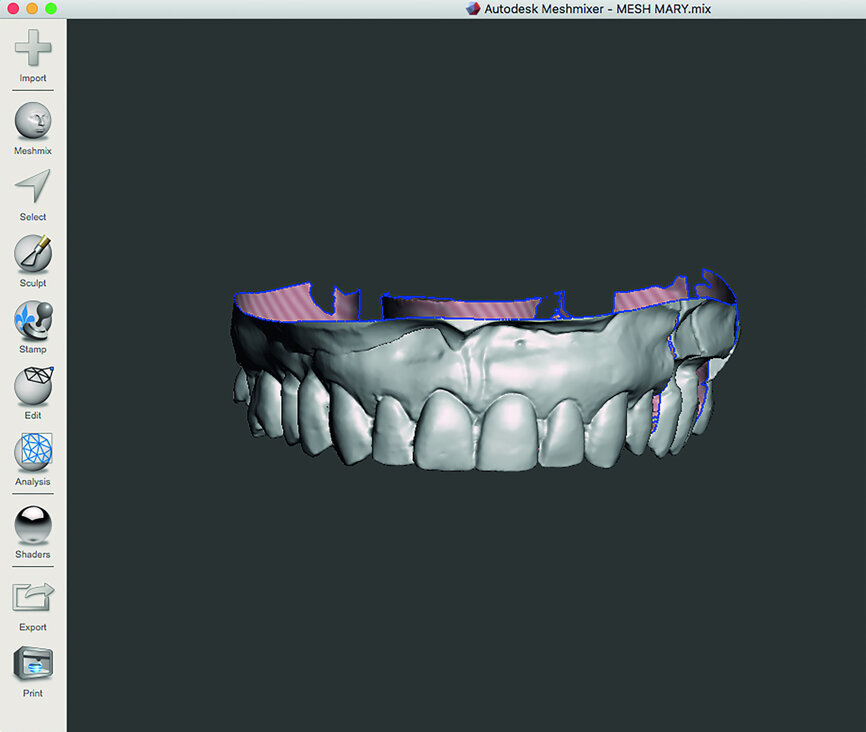Open the Edit tools panel
This screenshot has width=866, height=732.
[x=32, y=388]
